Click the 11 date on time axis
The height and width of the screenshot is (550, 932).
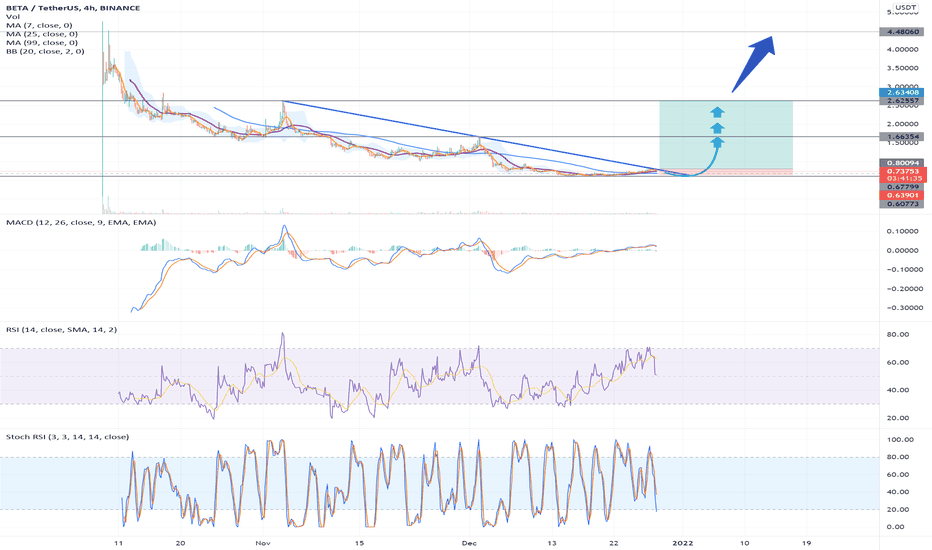coord(118,543)
